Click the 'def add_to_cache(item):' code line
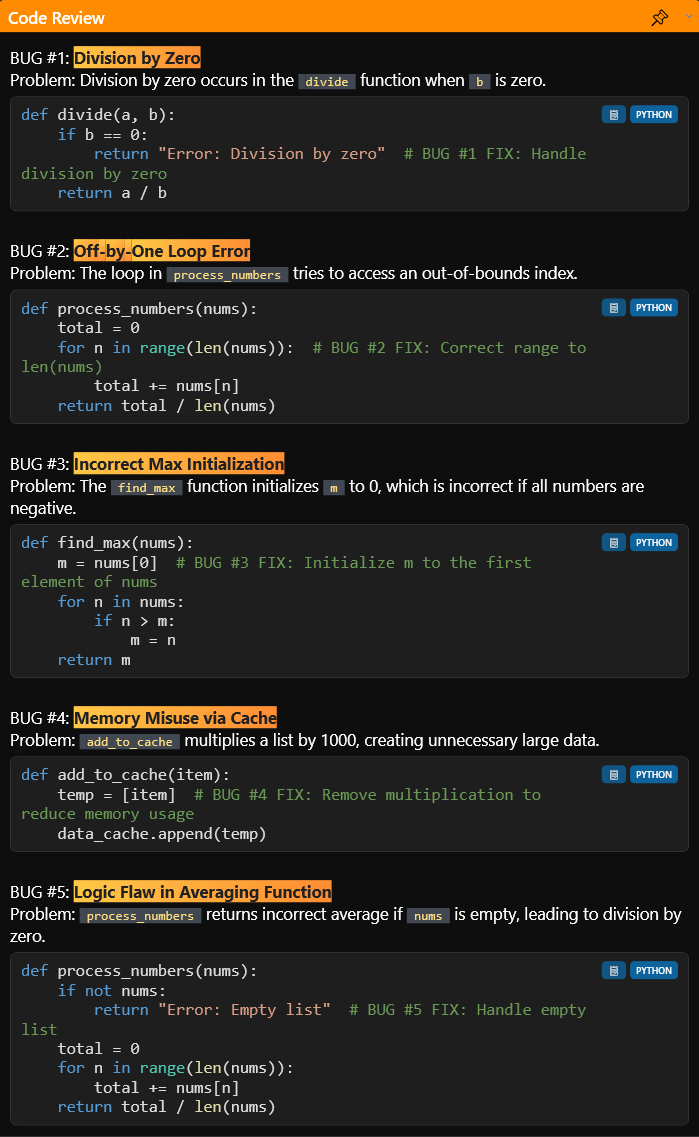 point(125,774)
